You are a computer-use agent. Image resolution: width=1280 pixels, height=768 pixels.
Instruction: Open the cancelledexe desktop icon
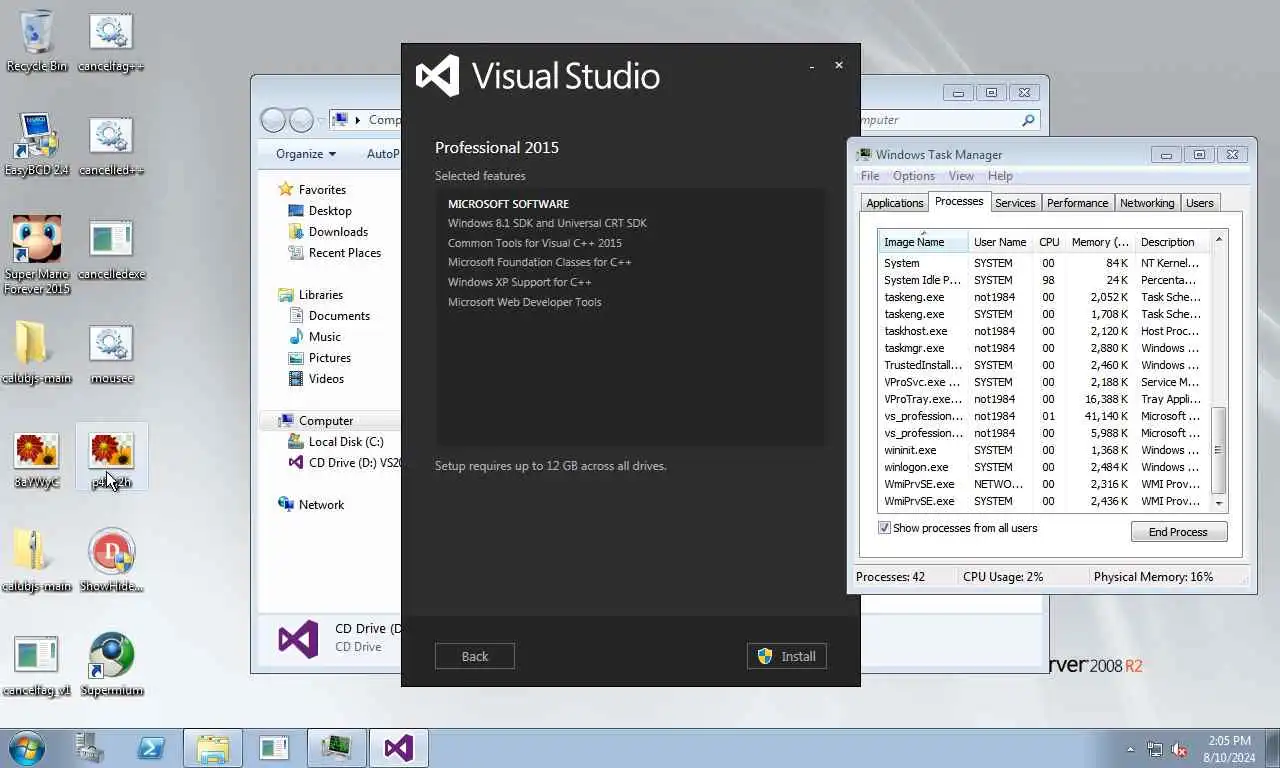tap(111, 248)
